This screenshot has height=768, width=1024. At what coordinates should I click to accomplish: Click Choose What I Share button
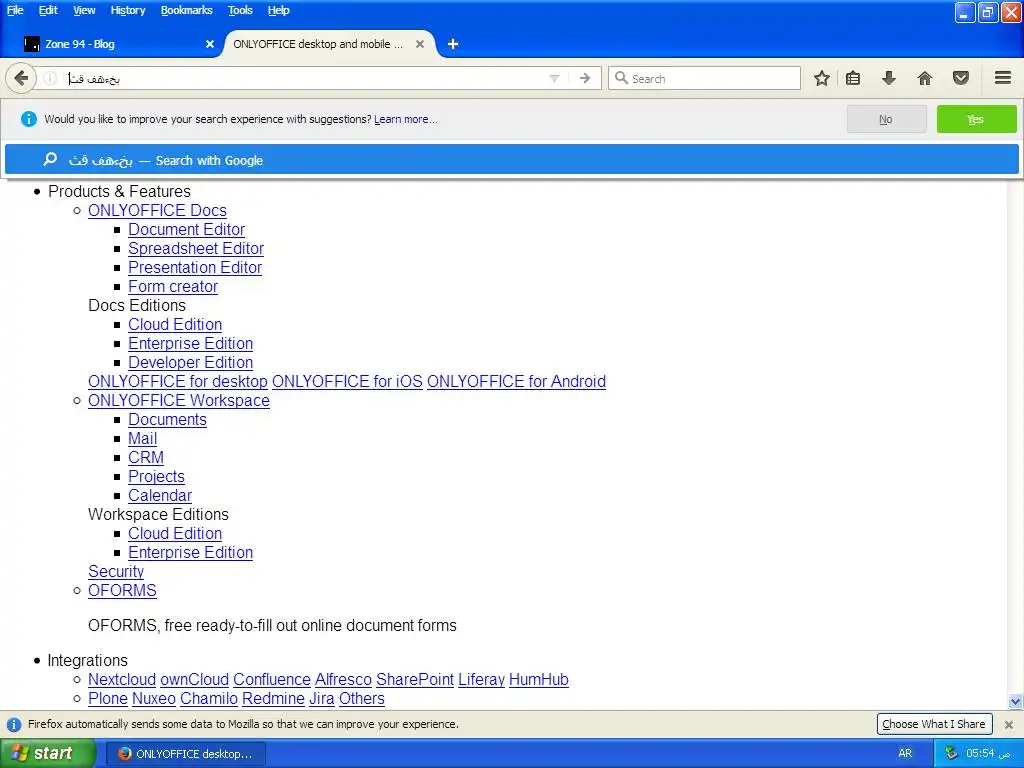934,724
